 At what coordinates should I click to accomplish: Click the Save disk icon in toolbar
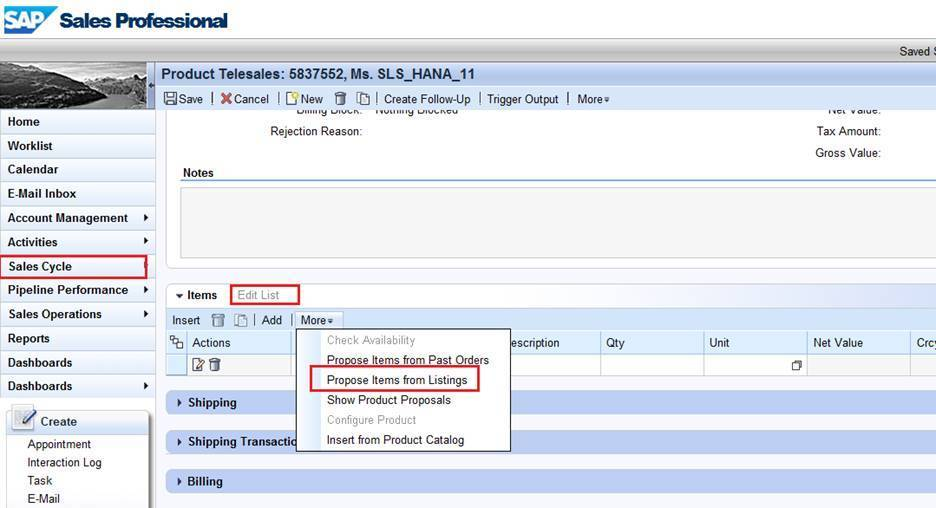click(171, 99)
